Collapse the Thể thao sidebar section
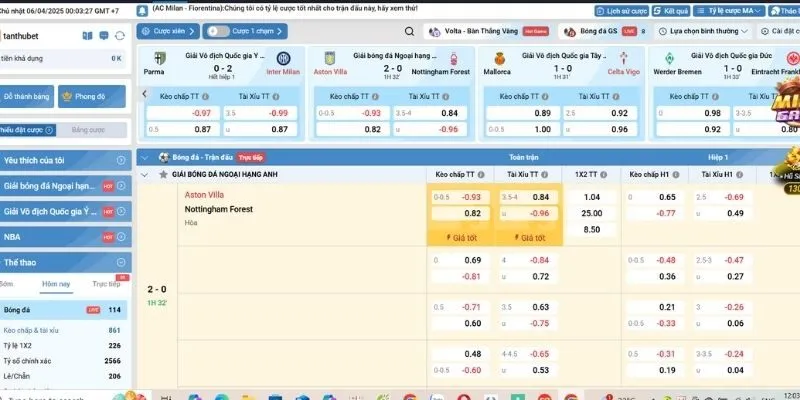Viewport: 800px width, 400px height. (x=122, y=262)
